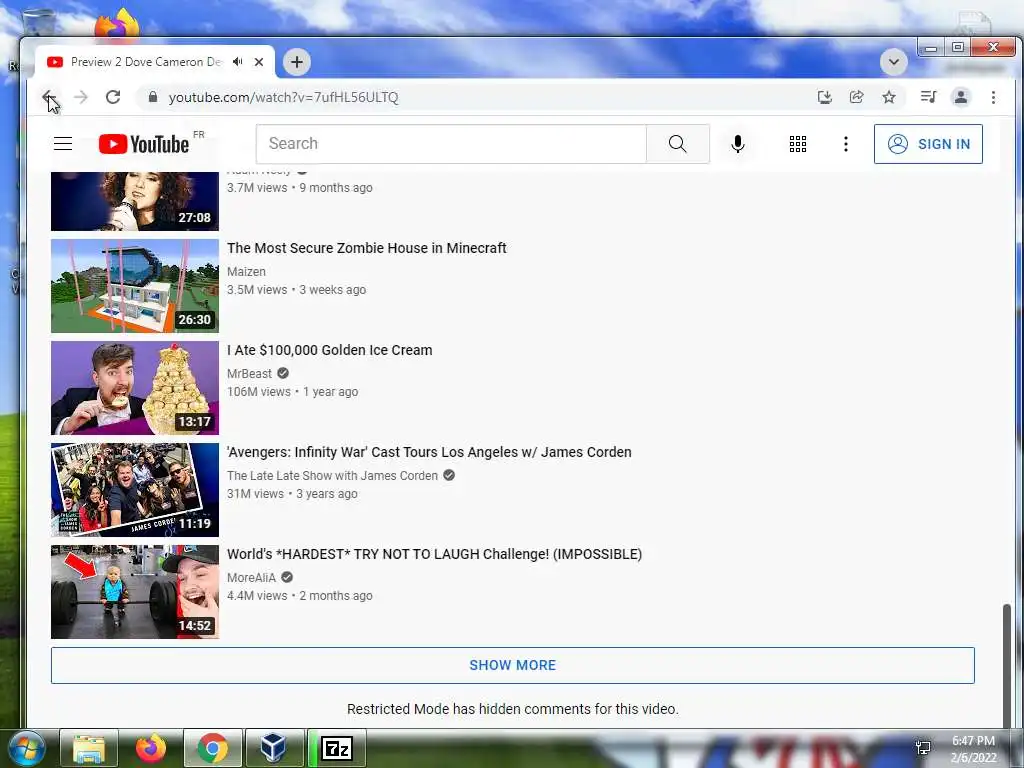The width and height of the screenshot is (1024, 768).
Task: Open YouTube settings three-dot menu
Action: point(846,144)
